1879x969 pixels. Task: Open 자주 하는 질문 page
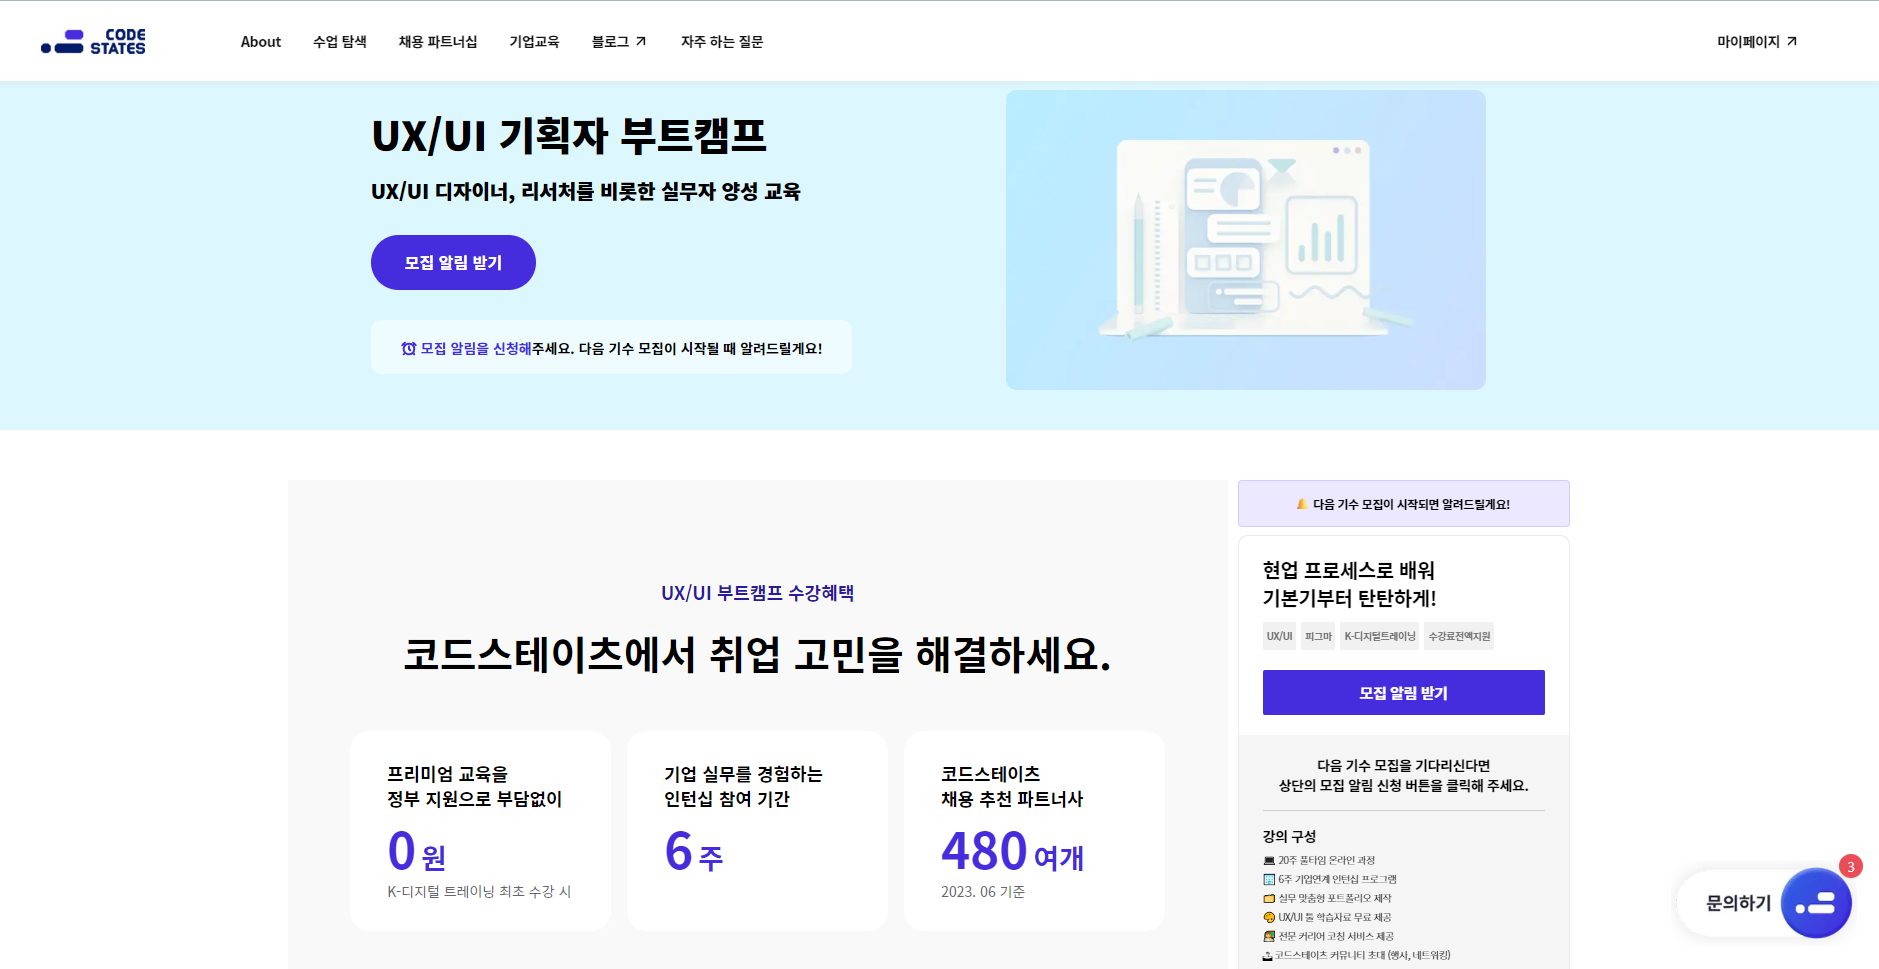(722, 42)
